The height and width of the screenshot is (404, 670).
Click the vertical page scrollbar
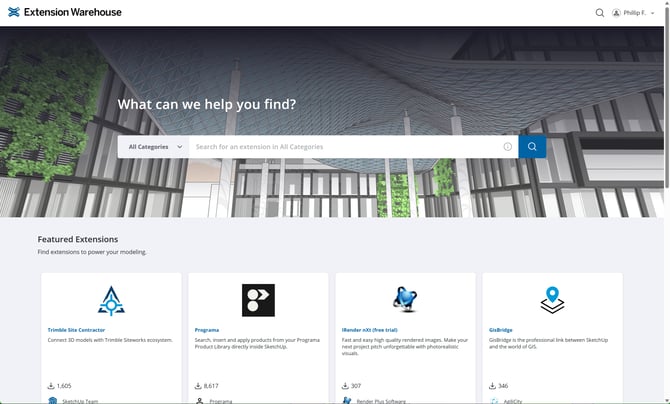click(x=667, y=97)
